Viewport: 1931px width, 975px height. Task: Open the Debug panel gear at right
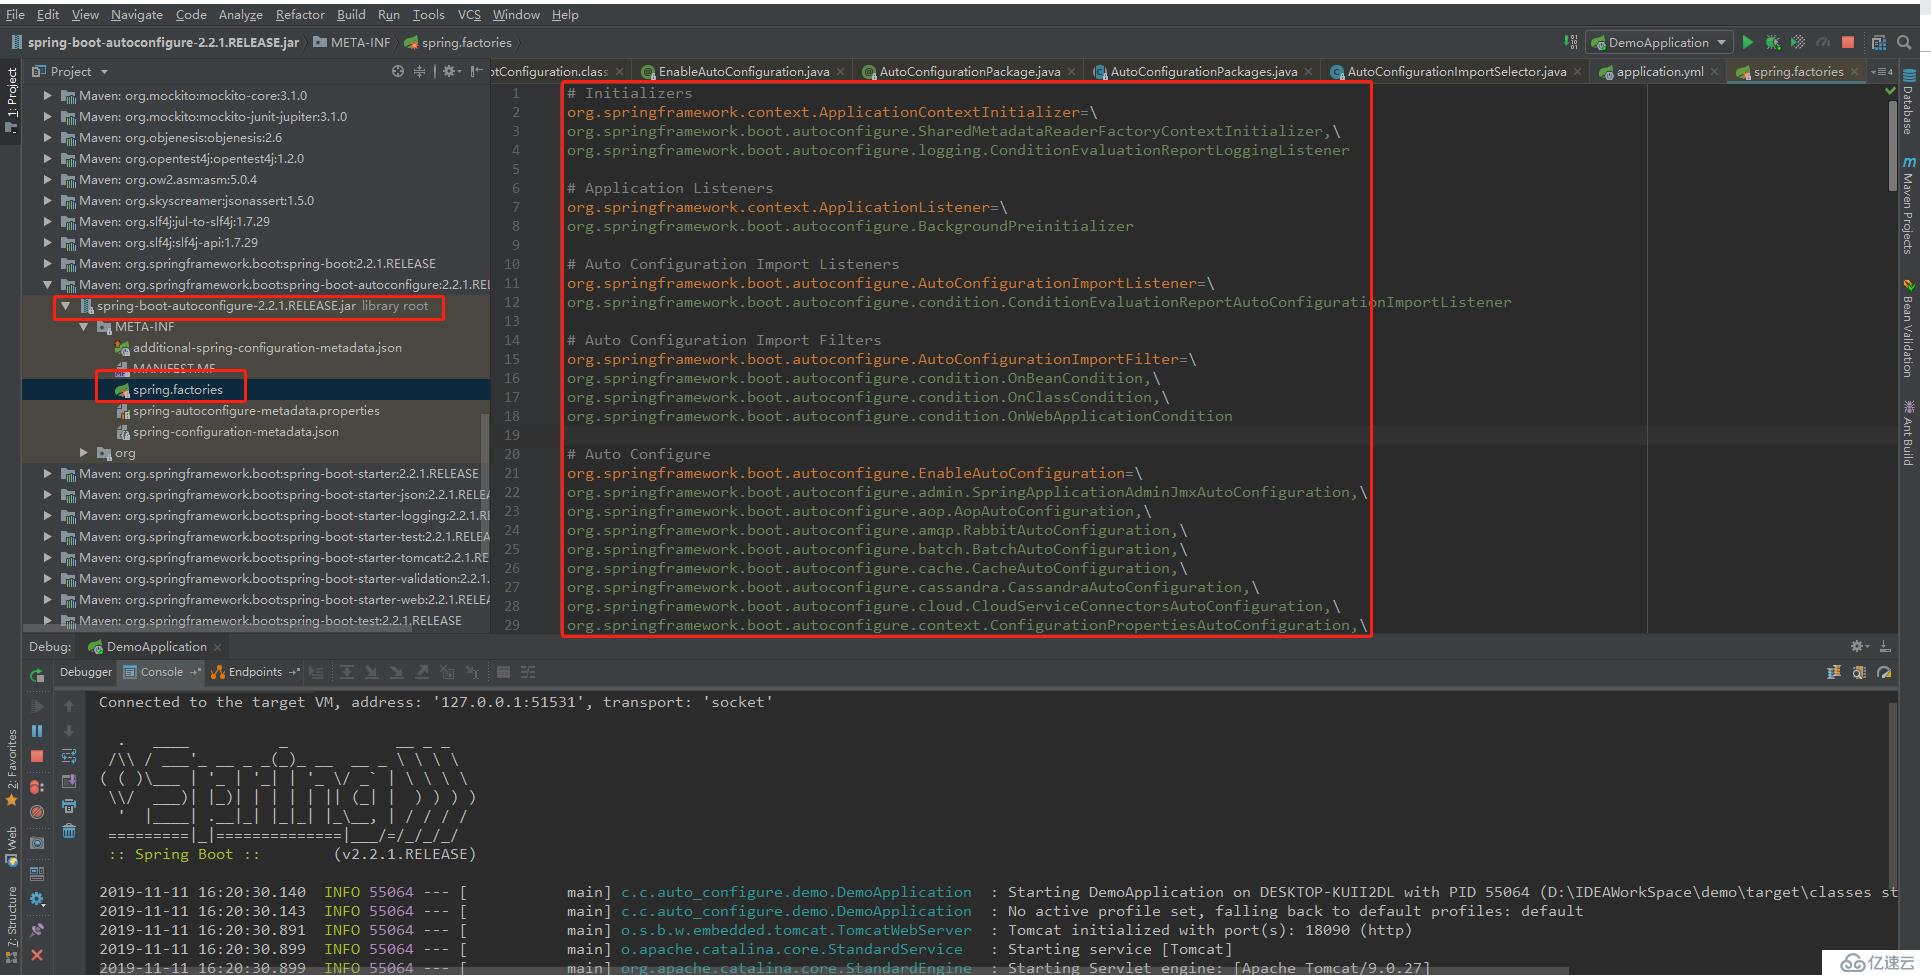coord(1858,646)
